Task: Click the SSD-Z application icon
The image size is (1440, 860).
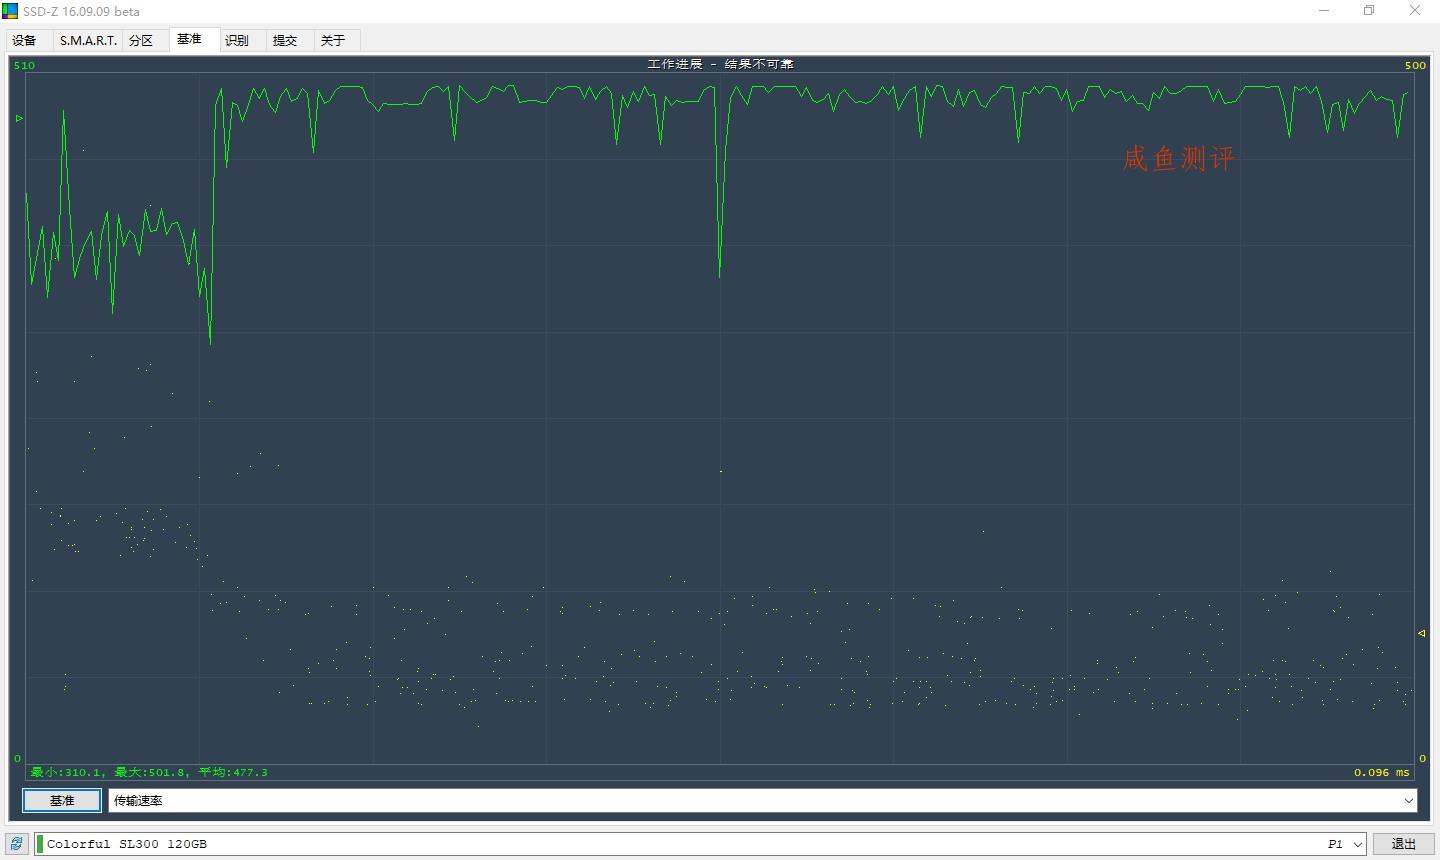Action: 10,11
